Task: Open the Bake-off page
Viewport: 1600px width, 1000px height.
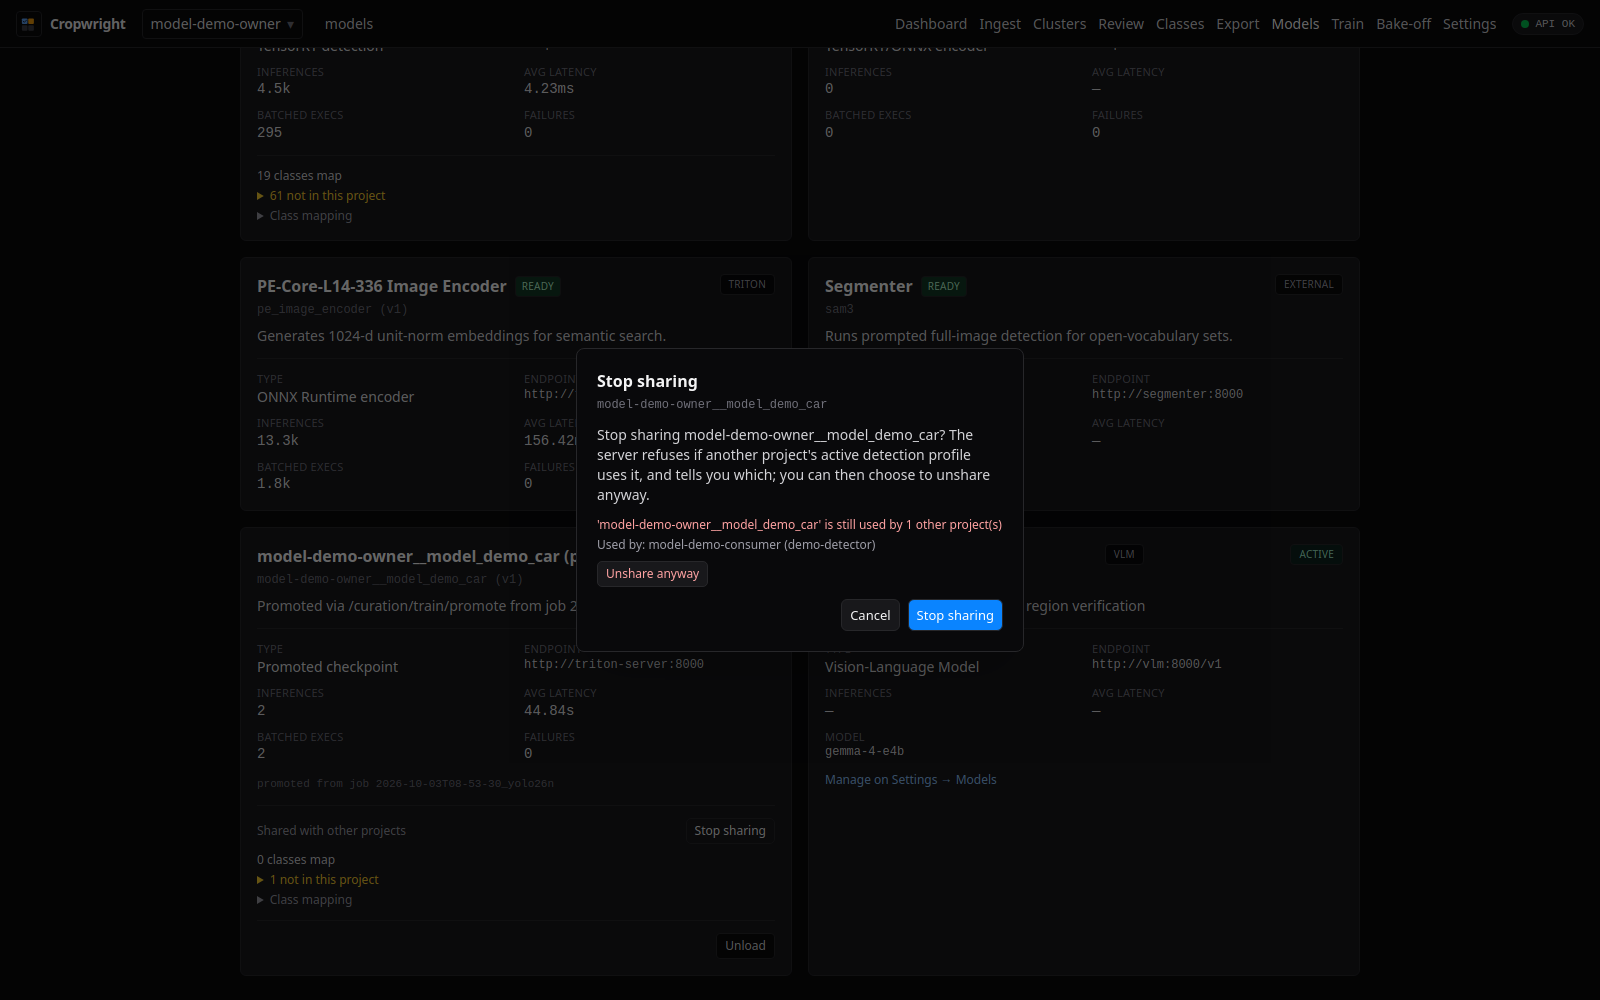Action: pyautogui.click(x=1403, y=24)
